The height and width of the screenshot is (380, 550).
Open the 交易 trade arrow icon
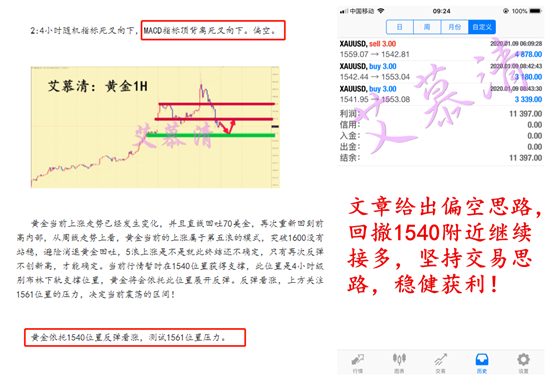[x=441, y=360]
